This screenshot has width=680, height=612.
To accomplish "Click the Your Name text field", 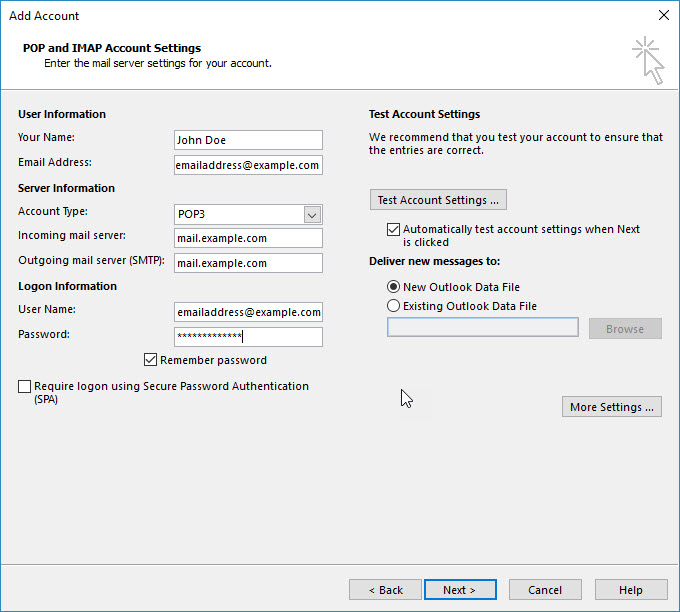I will pos(248,140).
